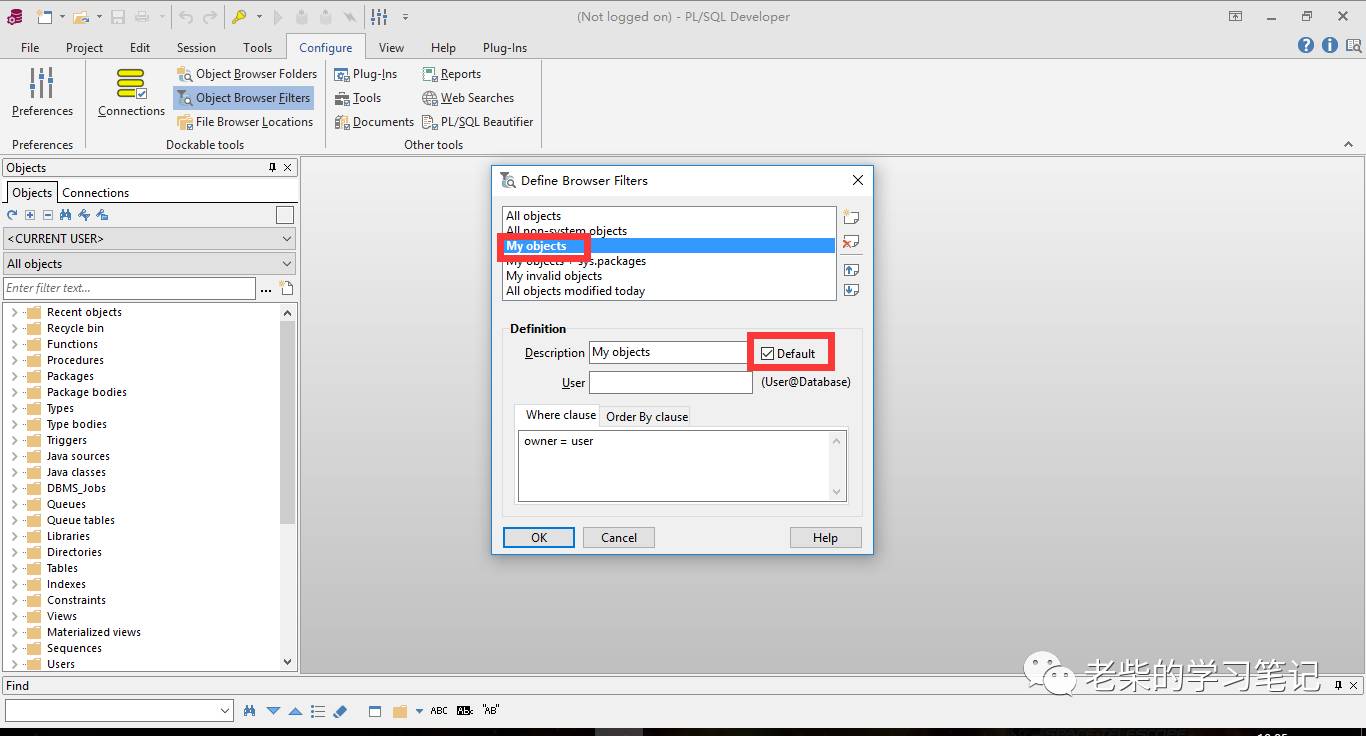The image size is (1366, 736).
Task: Open the Find text combo box dropdown
Action: coord(224,711)
